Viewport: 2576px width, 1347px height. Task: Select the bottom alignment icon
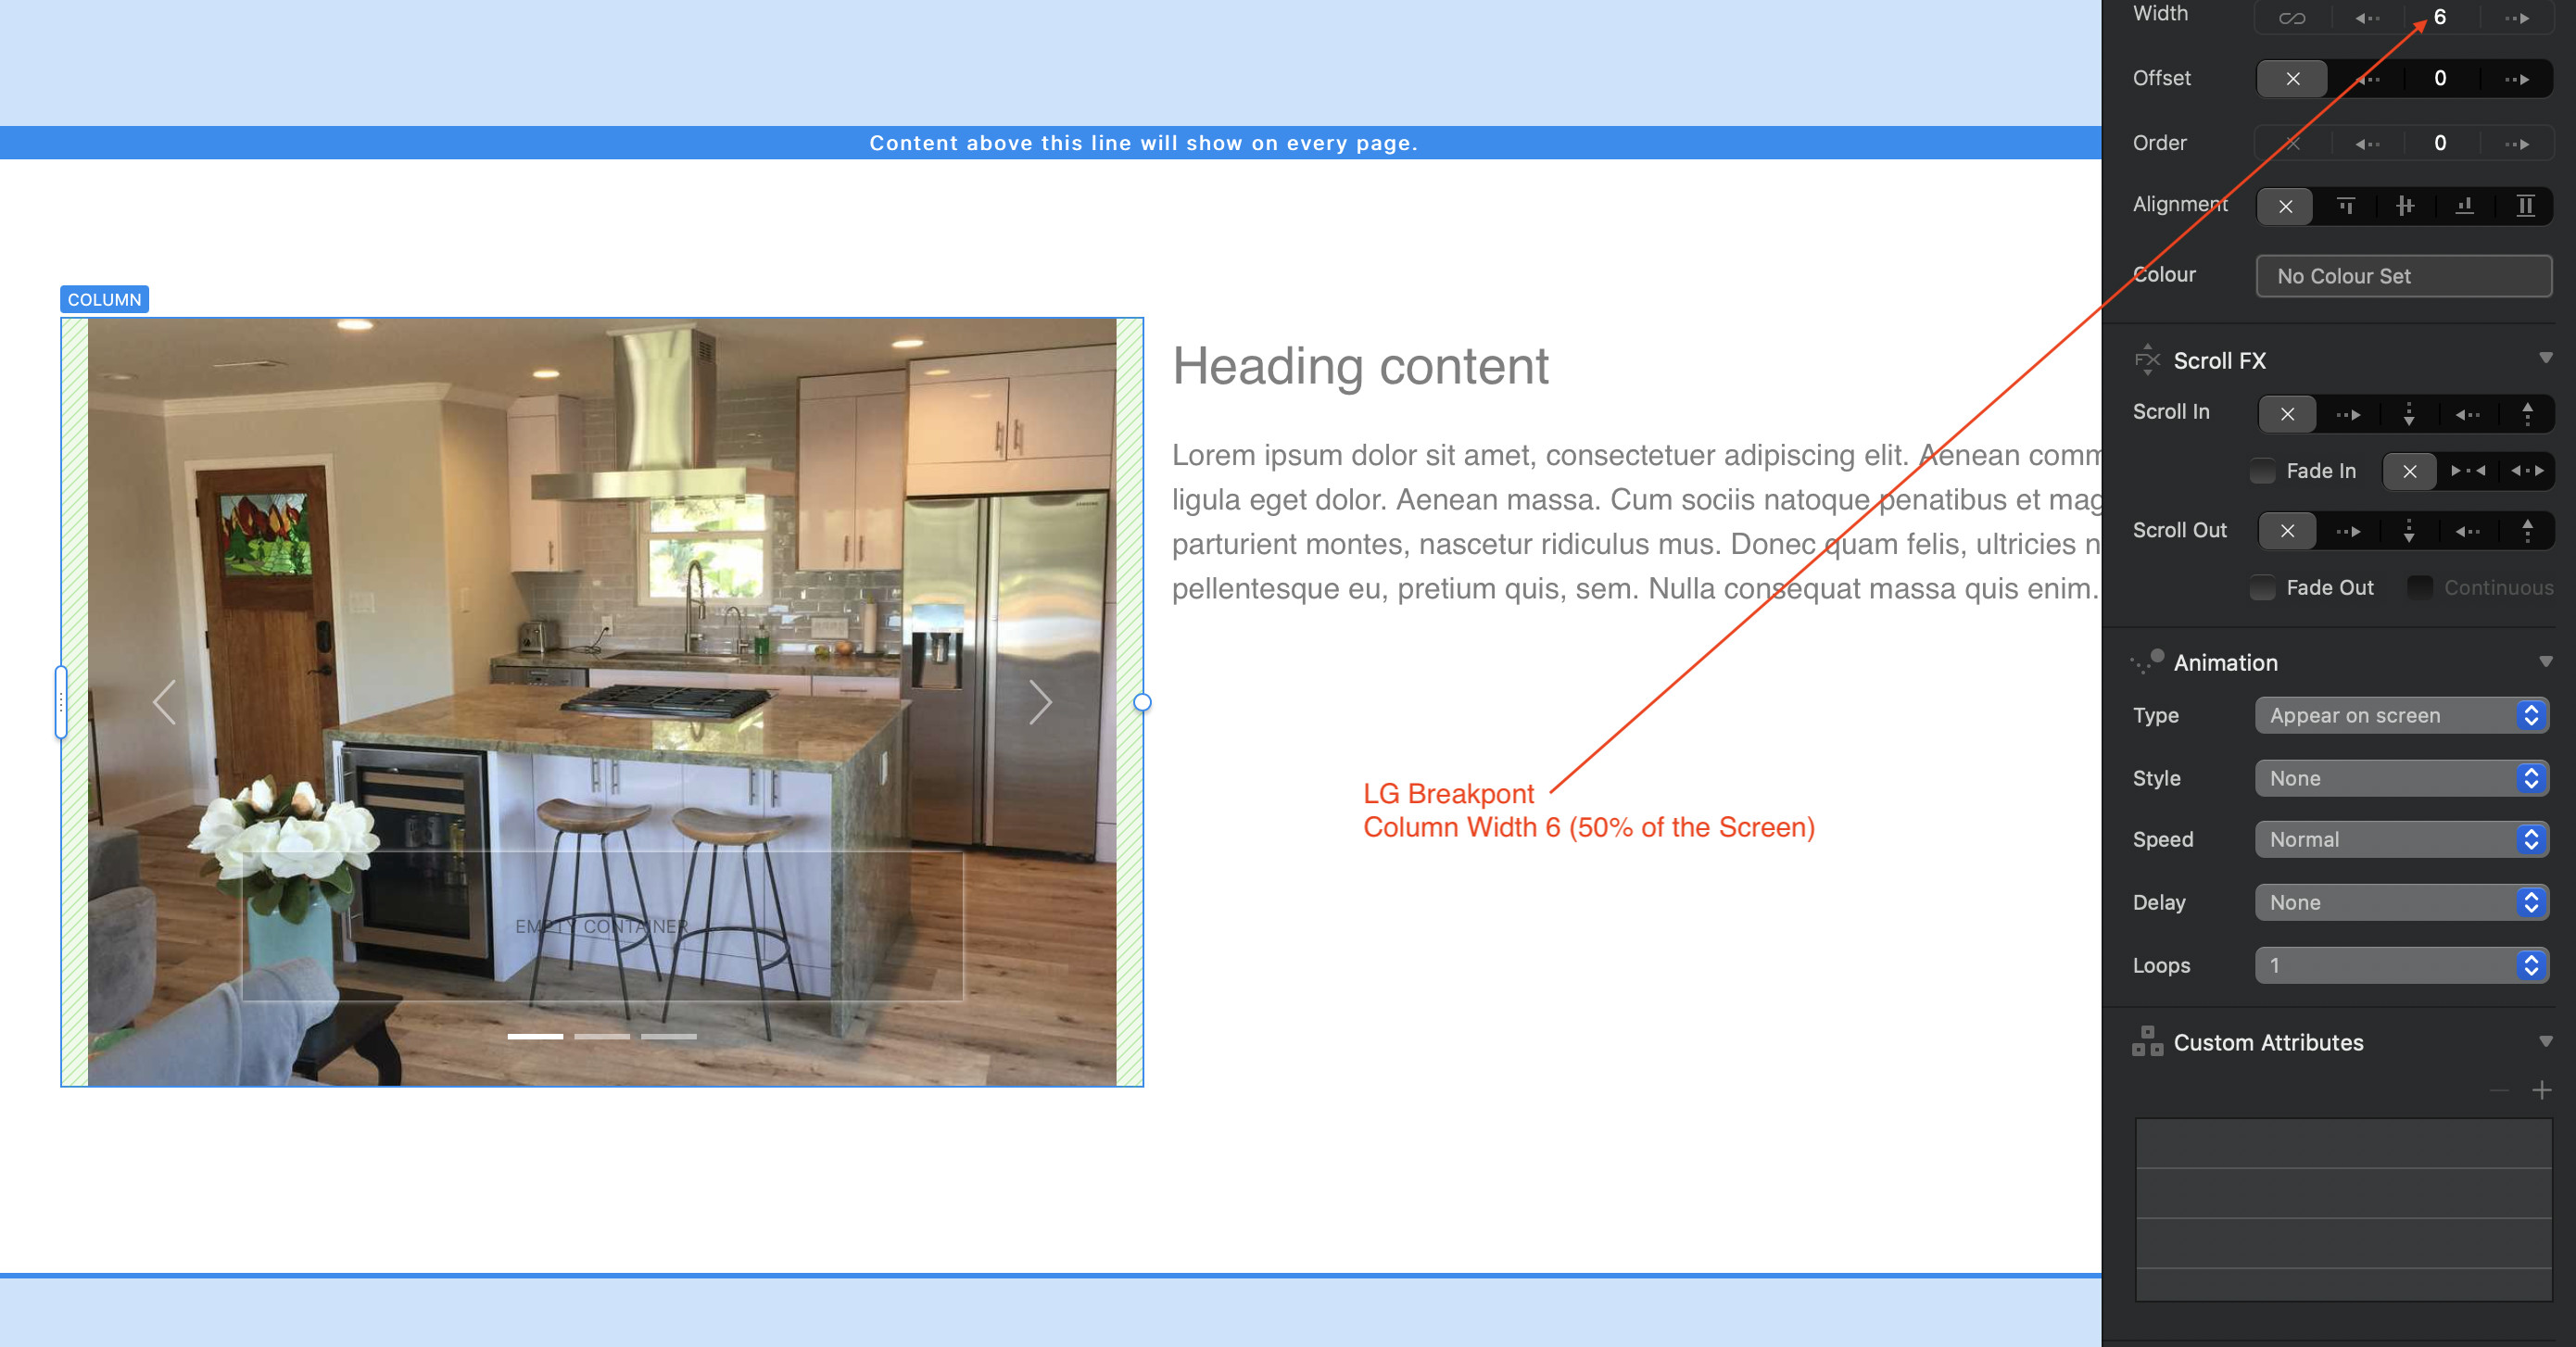2464,206
